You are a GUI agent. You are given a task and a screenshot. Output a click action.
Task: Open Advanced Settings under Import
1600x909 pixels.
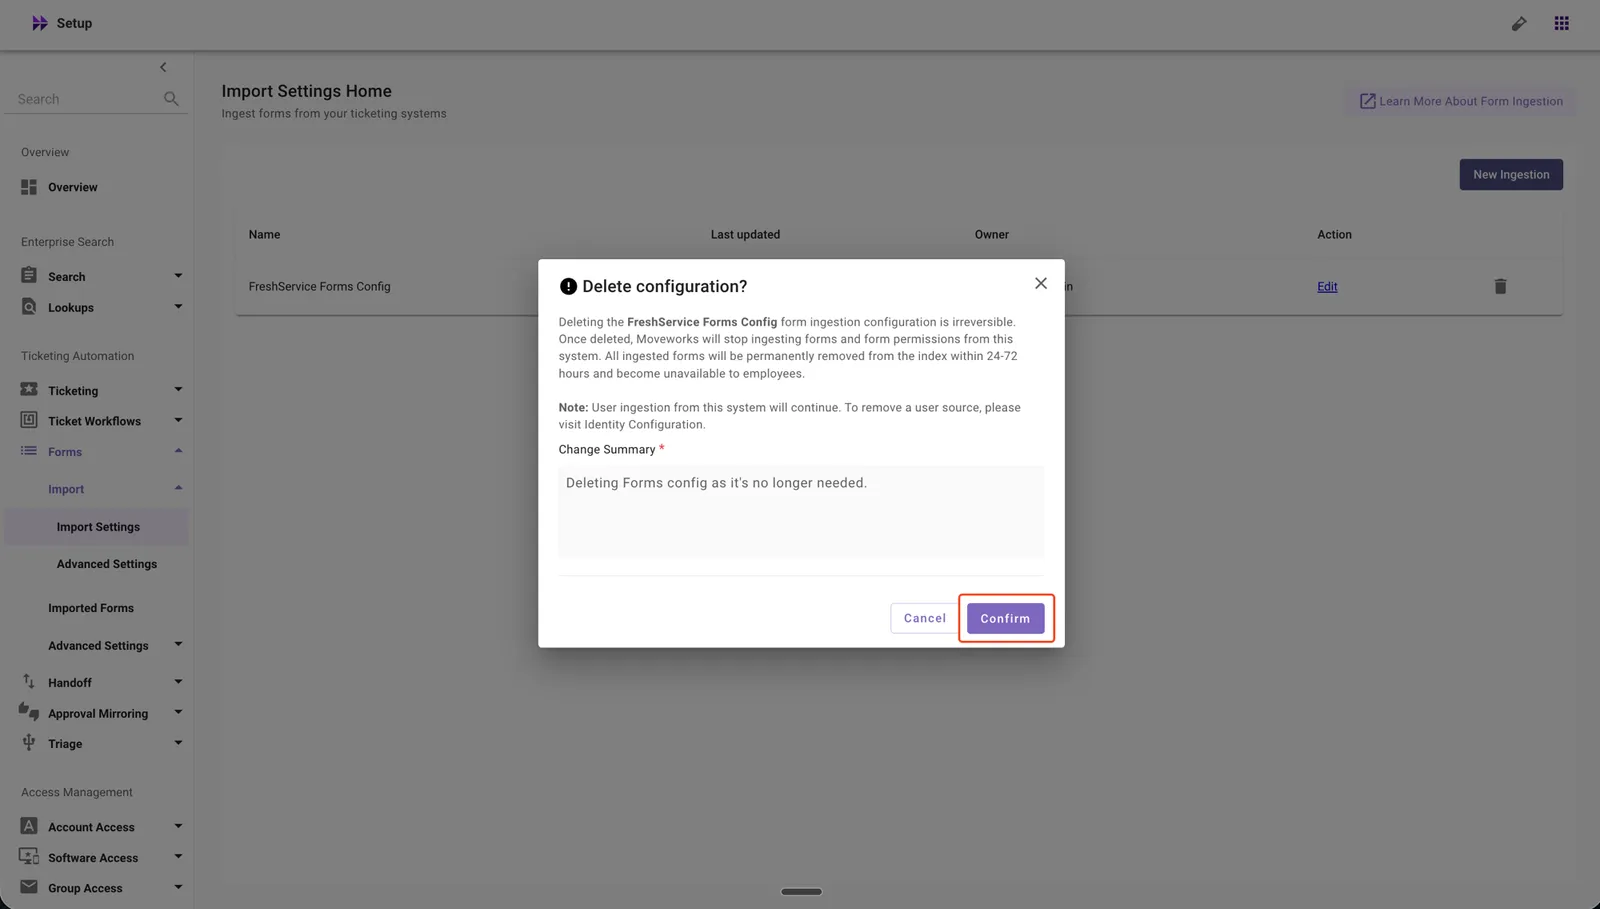(106, 564)
